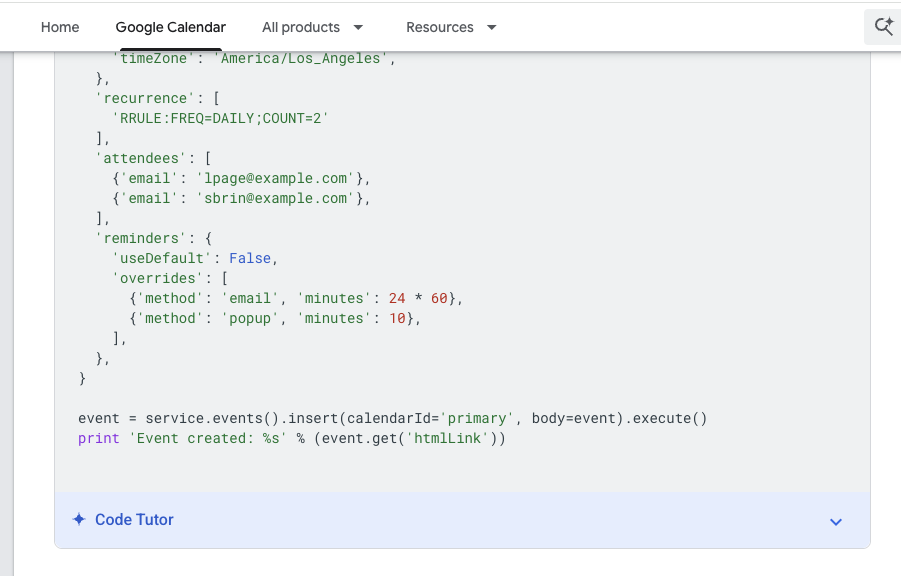The height and width of the screenshot is (576, 901).
Task: Click the Code Tutor label text
Action: pyautogui.click(x=134, y=520)
